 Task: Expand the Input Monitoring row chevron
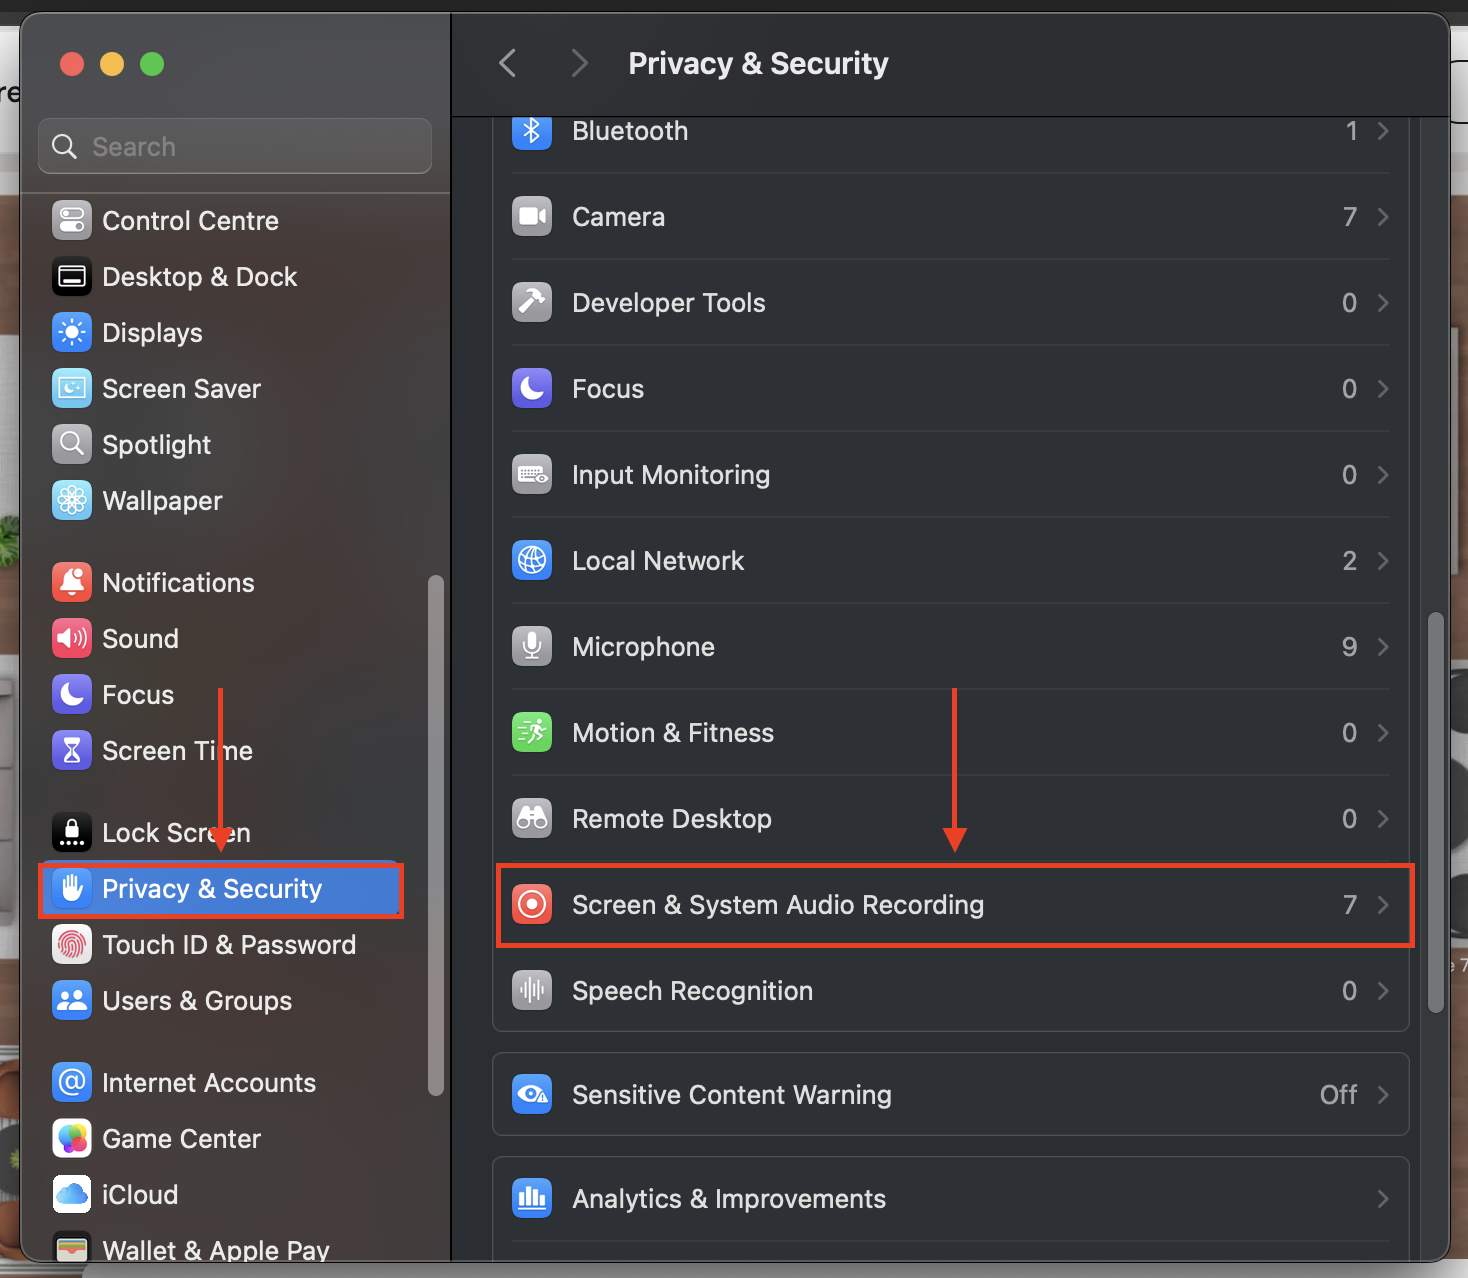coord(1383,475)
